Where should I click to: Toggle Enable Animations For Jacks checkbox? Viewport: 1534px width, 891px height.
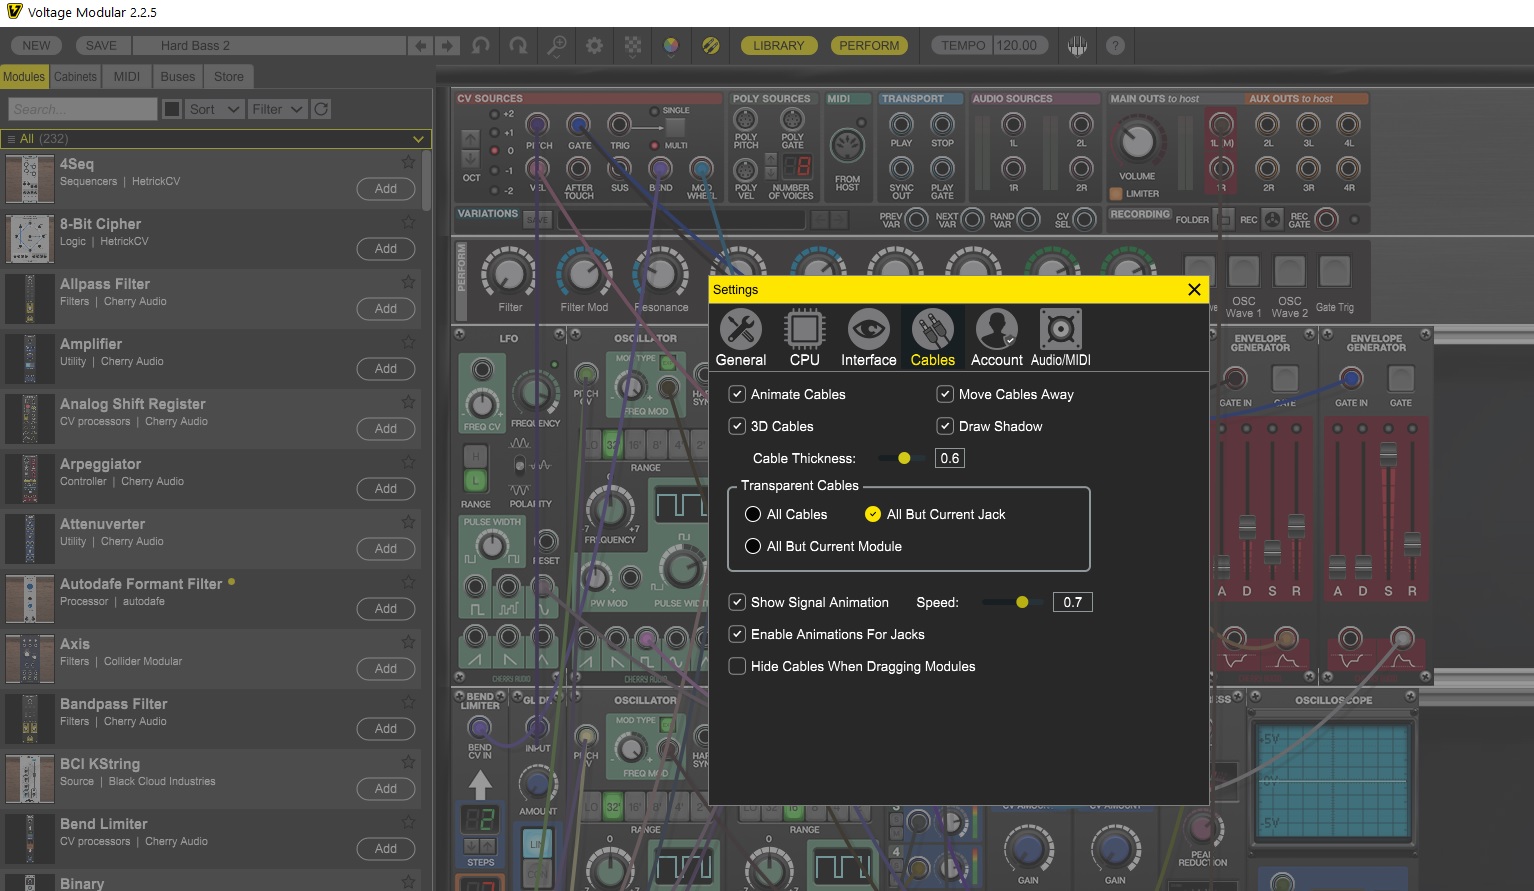tap(737, 634)
